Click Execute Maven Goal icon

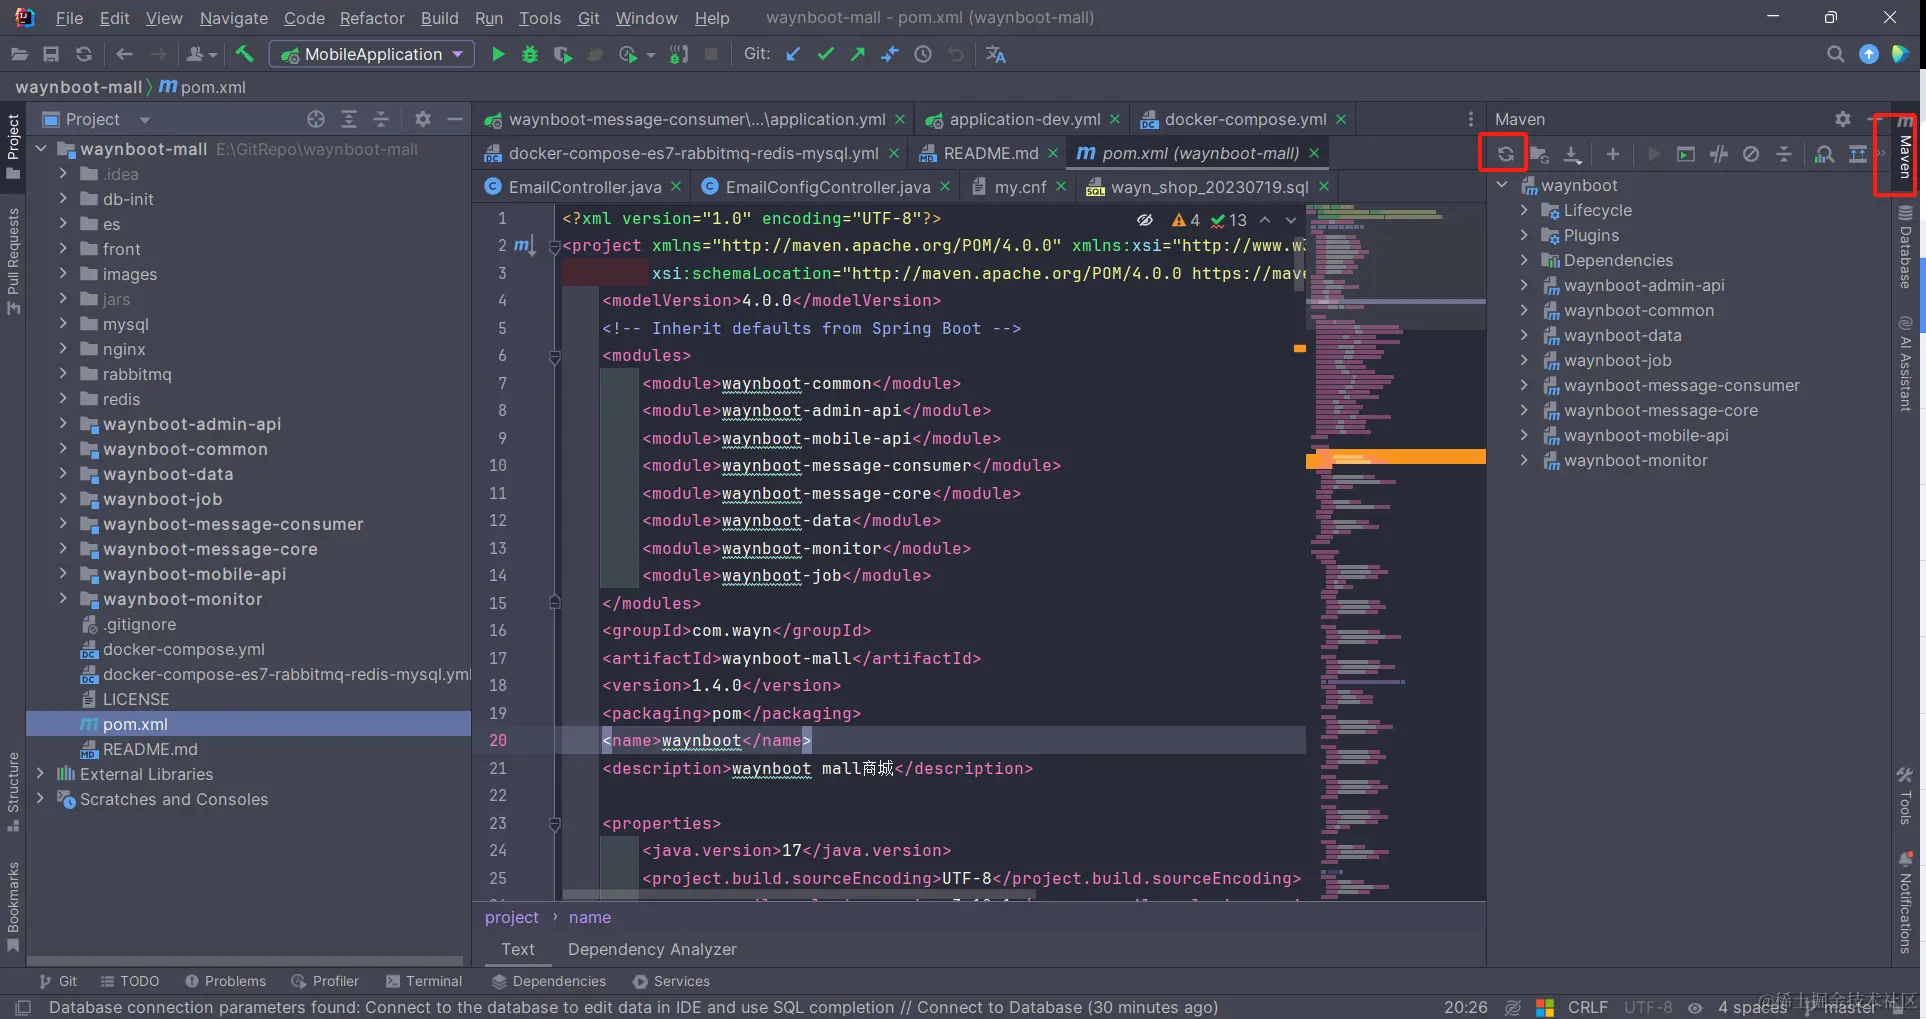click(x=1686, y=154)
